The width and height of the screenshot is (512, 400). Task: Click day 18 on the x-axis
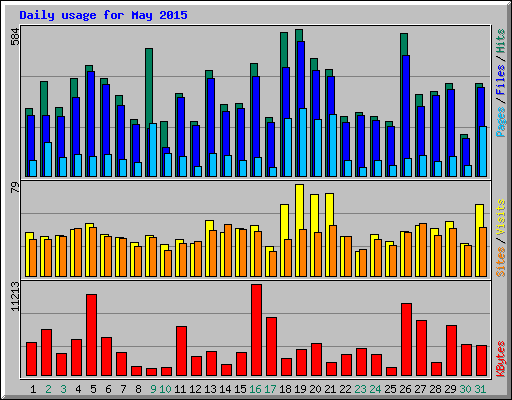(x=285, y=389)
